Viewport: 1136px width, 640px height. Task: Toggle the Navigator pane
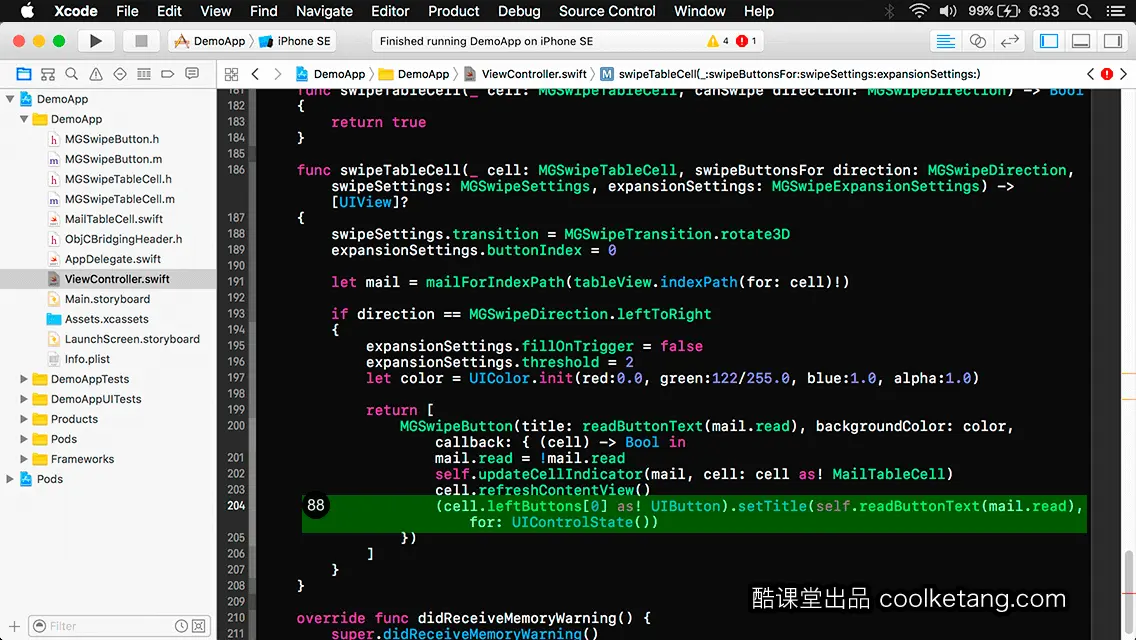point(1049,41)
